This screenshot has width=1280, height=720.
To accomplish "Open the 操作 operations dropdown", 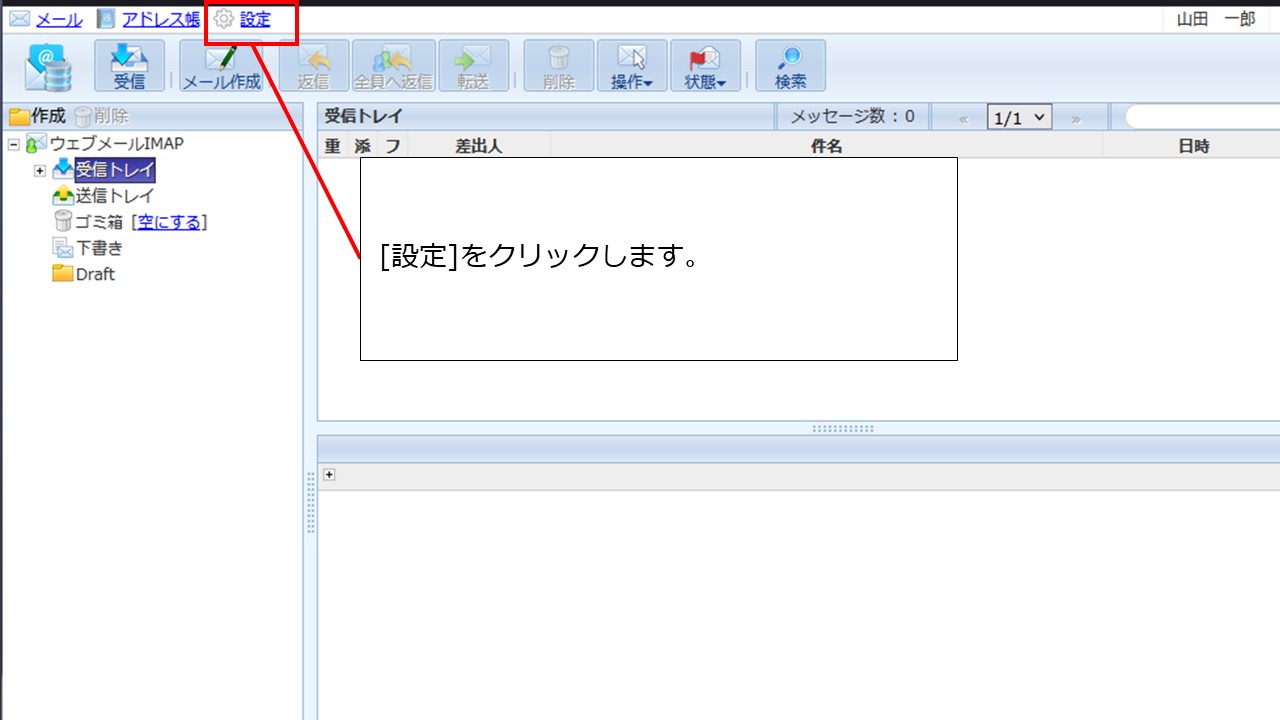I will (631, 65).
